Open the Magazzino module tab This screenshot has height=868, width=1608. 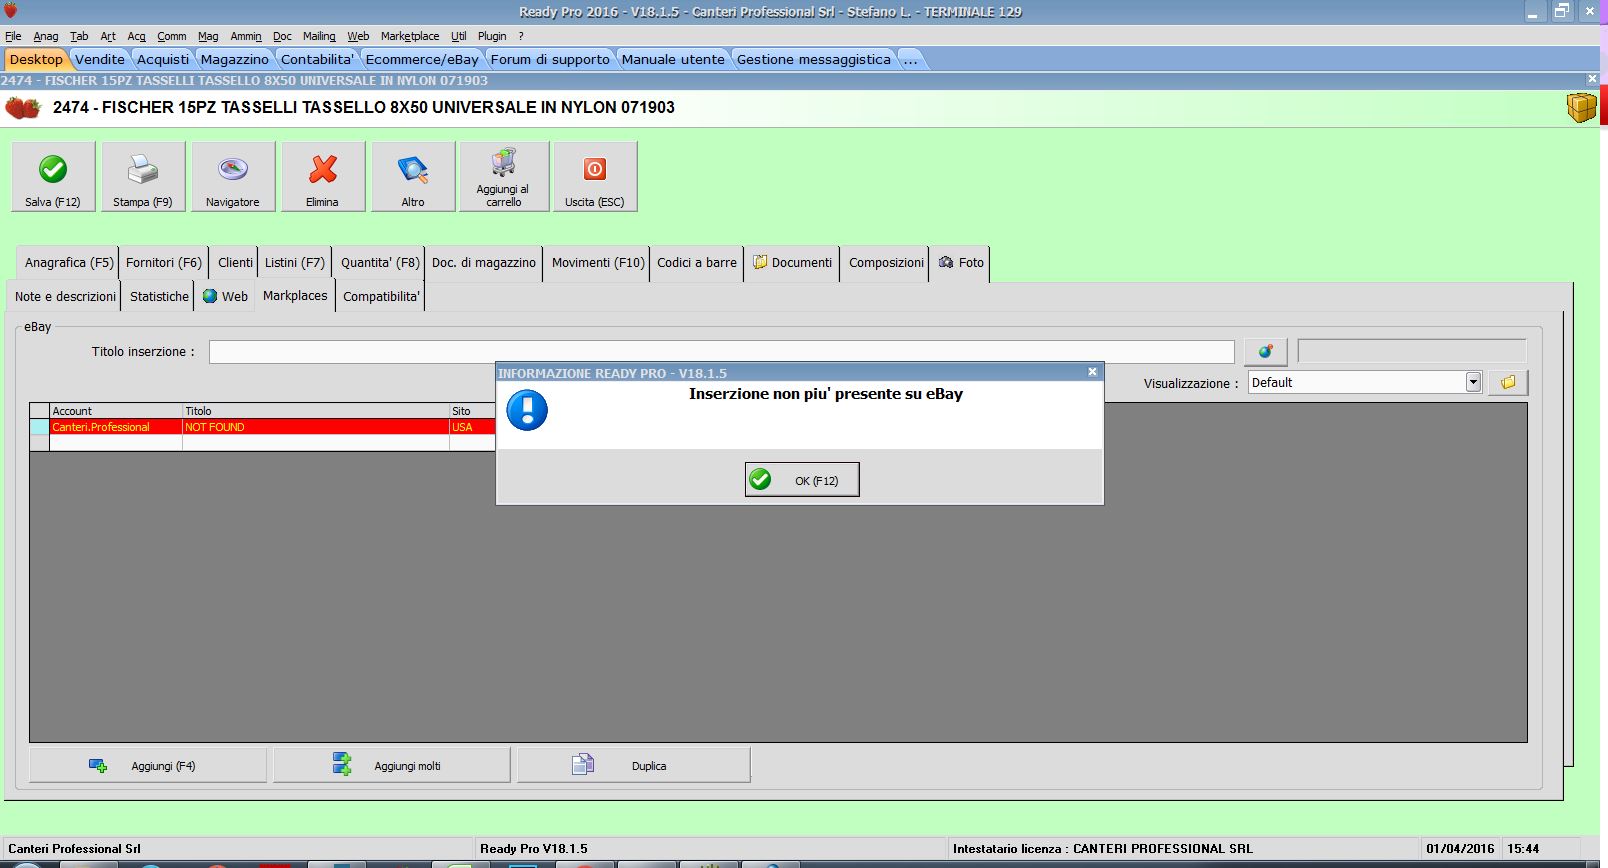(x=235, y=60)
